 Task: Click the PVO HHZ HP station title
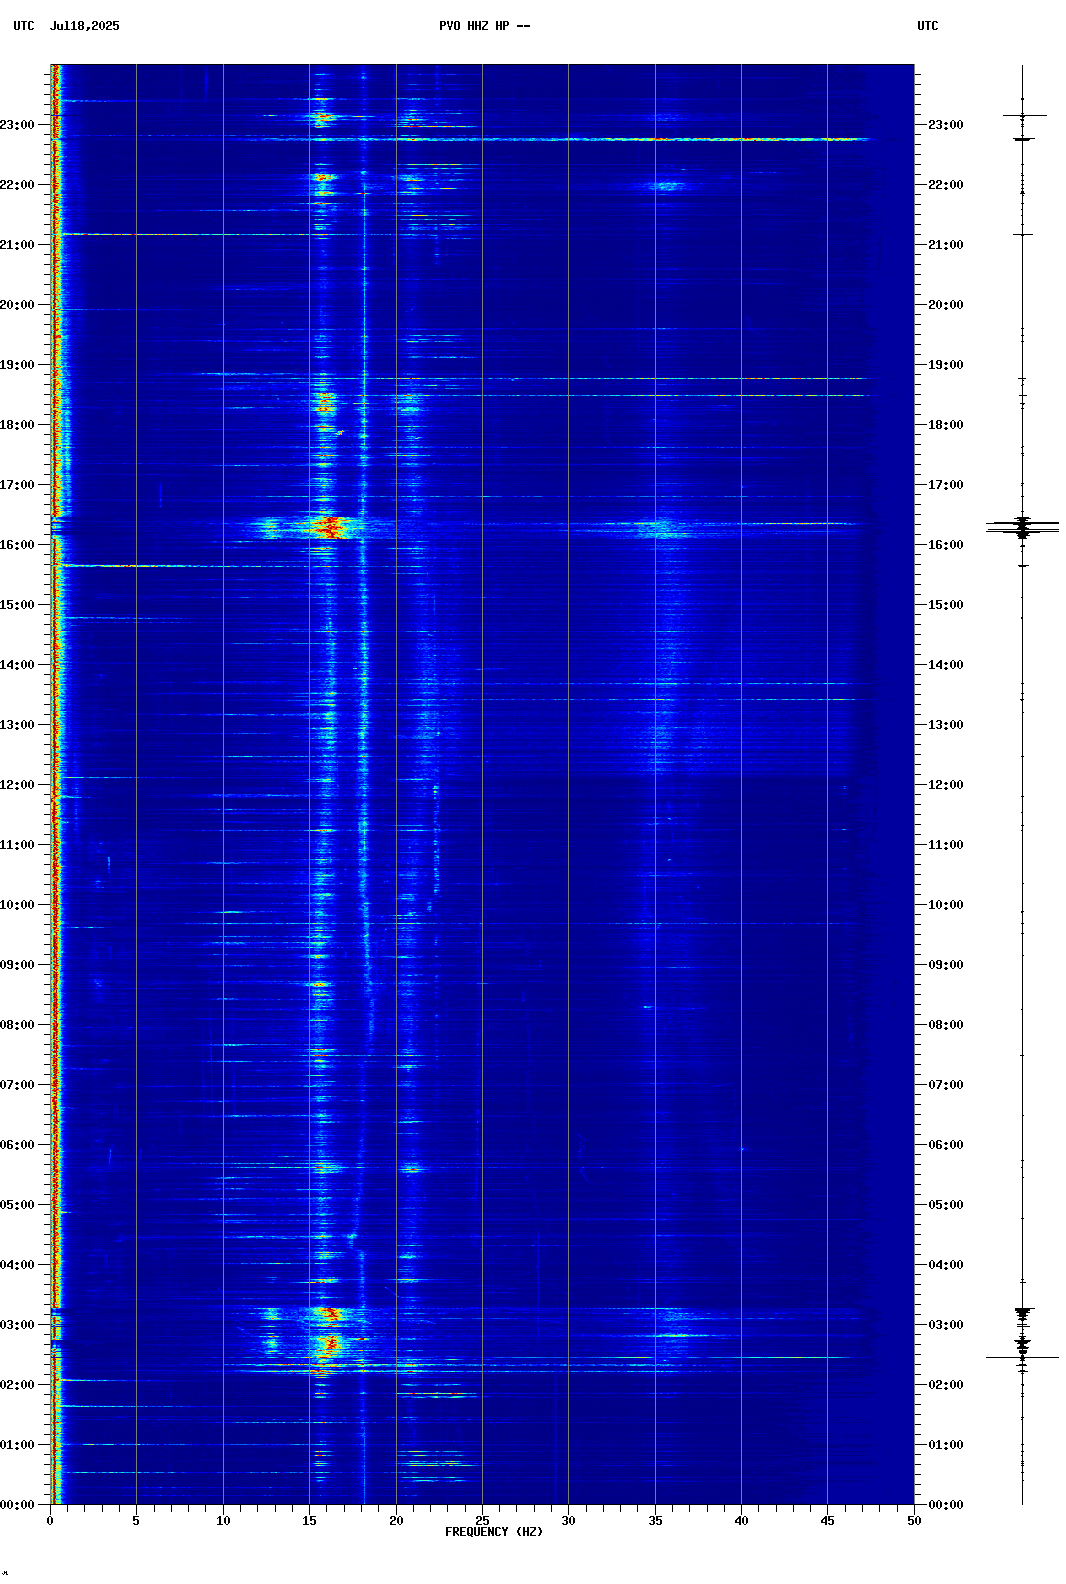pos(484,26)
